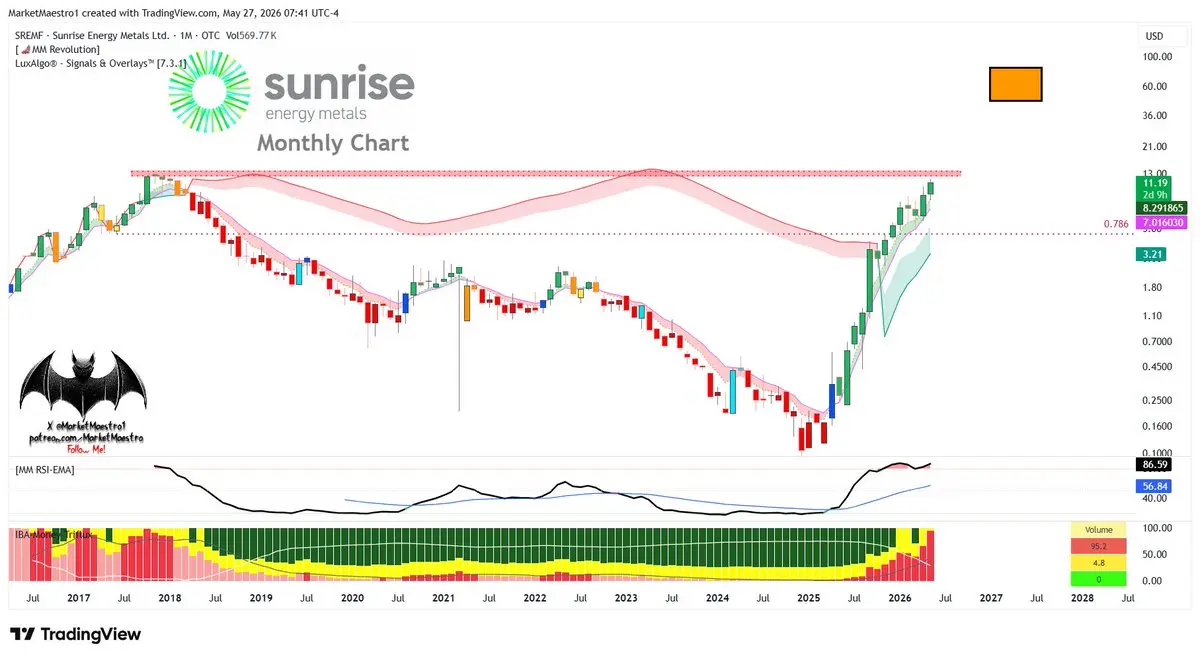
Task: Click the Monthly Chart title text
Action: (333, 143)
